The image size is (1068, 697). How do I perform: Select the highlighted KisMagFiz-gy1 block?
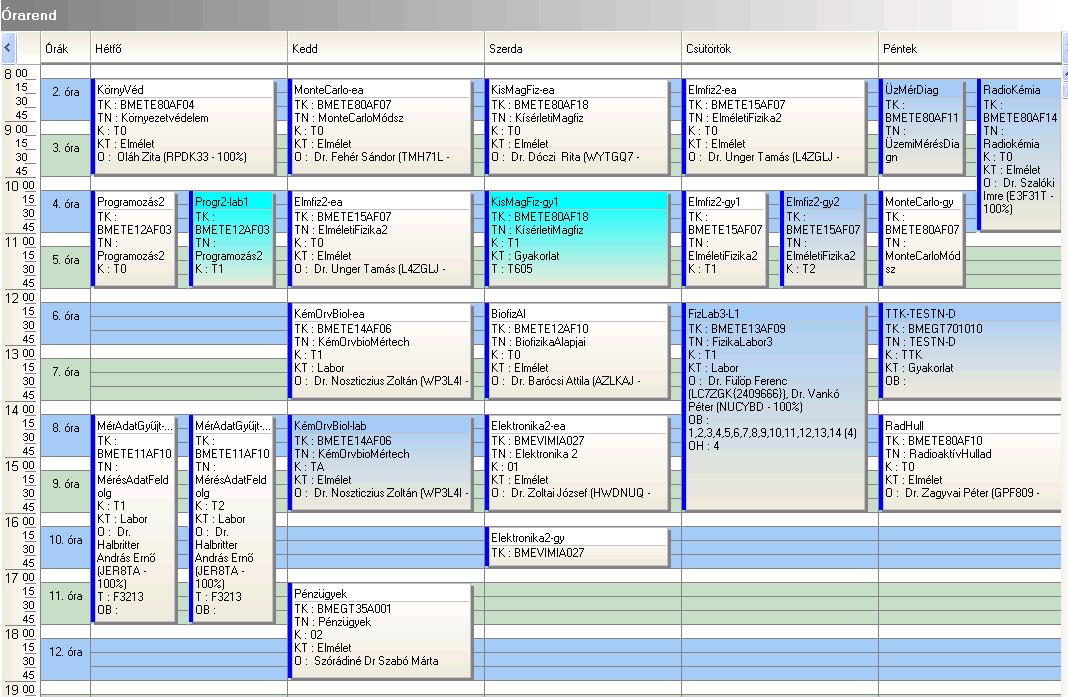(577, 239)
